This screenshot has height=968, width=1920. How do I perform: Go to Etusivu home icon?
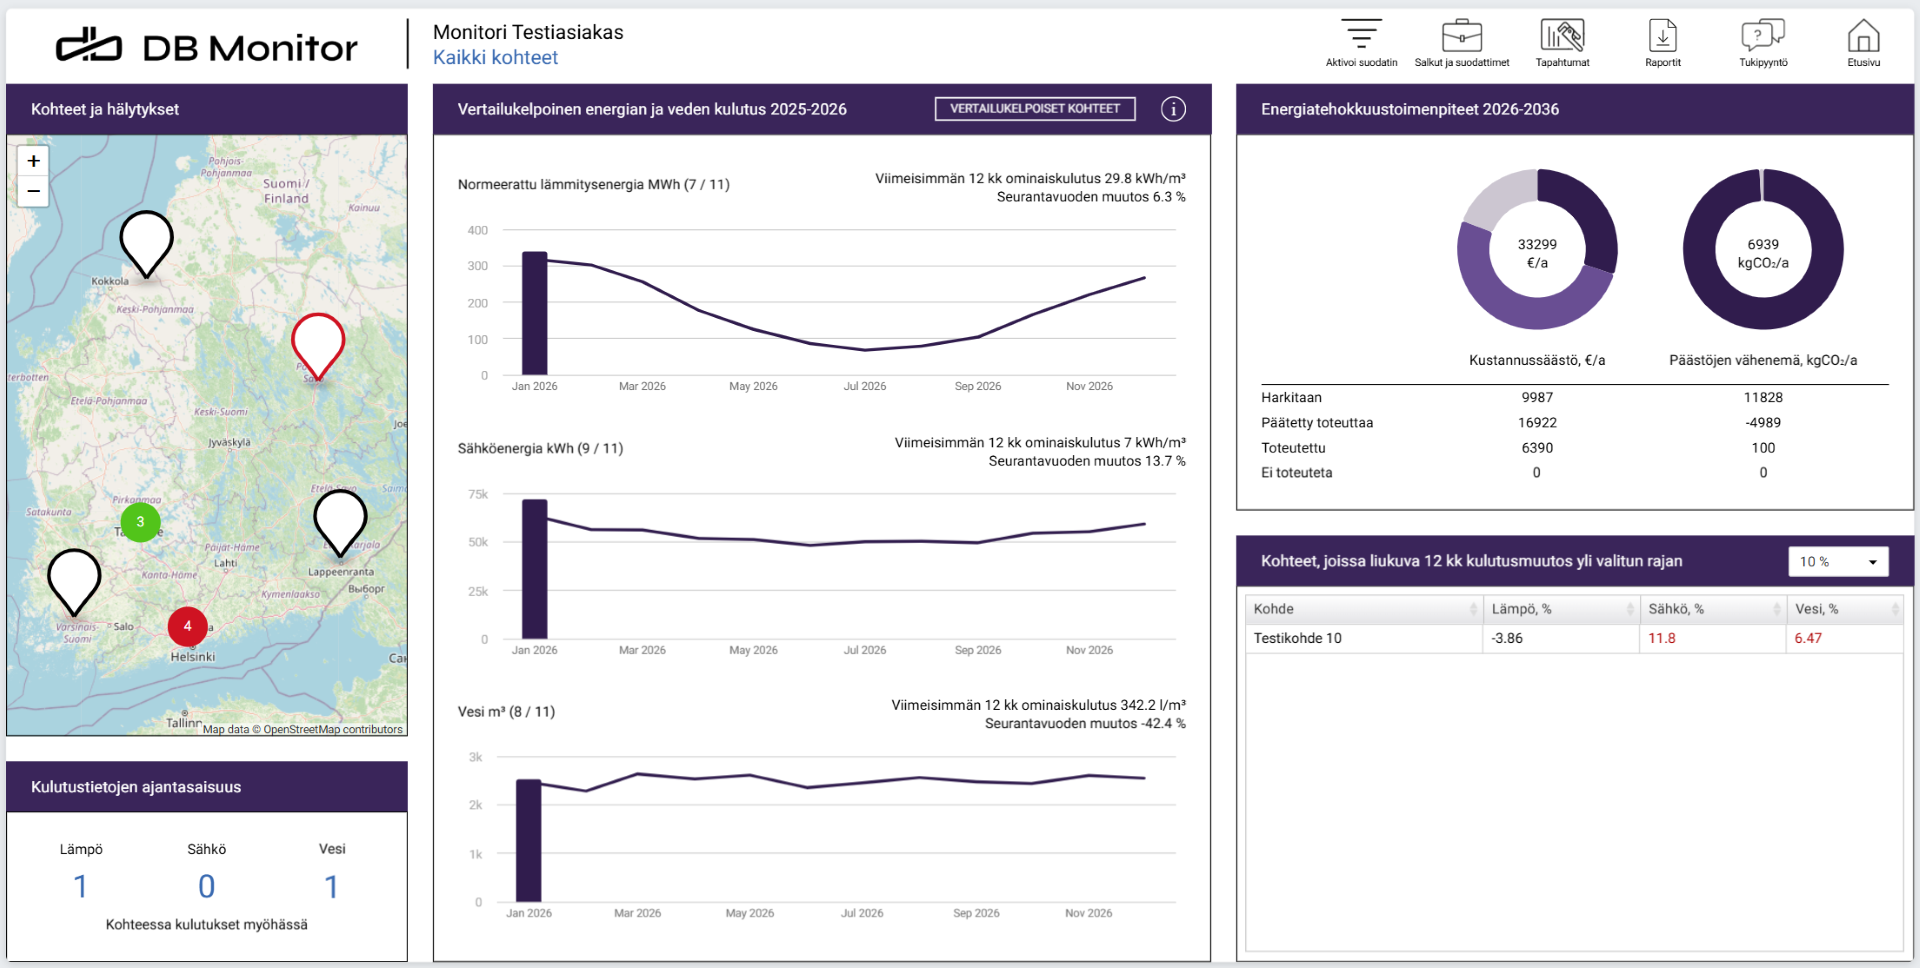(1863, 36)
